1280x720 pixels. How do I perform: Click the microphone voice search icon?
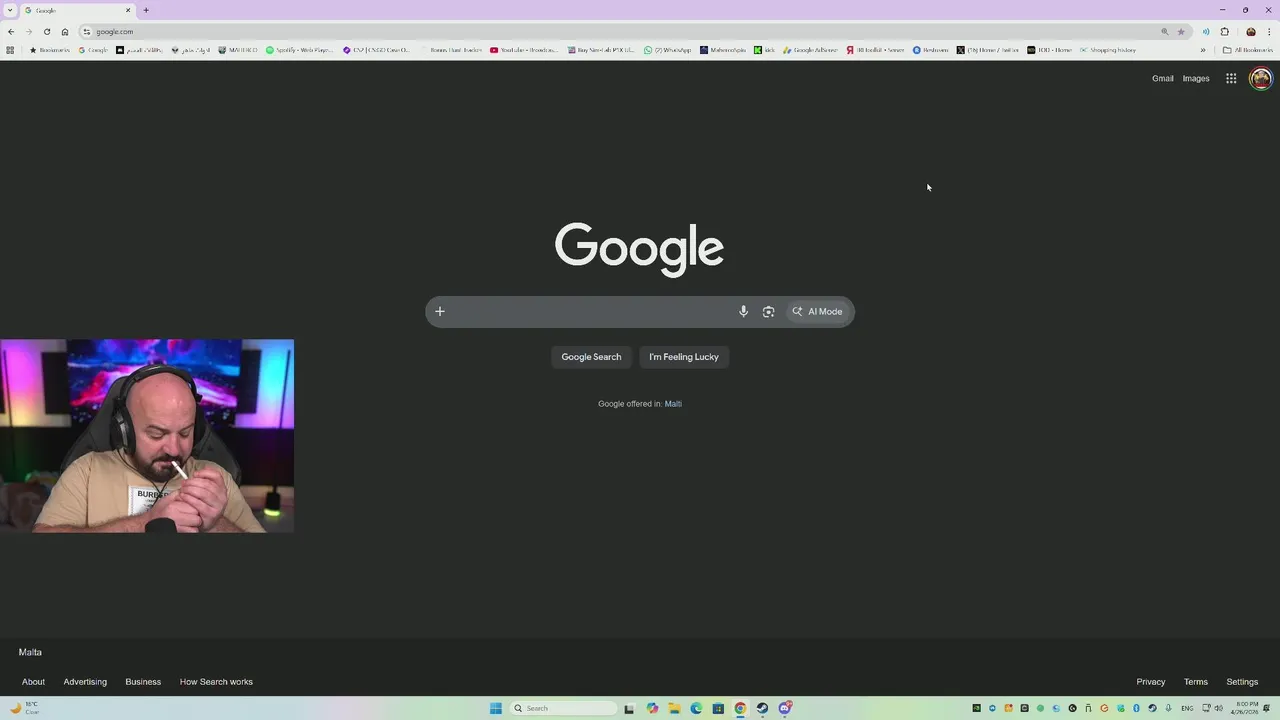pos(743,311)
